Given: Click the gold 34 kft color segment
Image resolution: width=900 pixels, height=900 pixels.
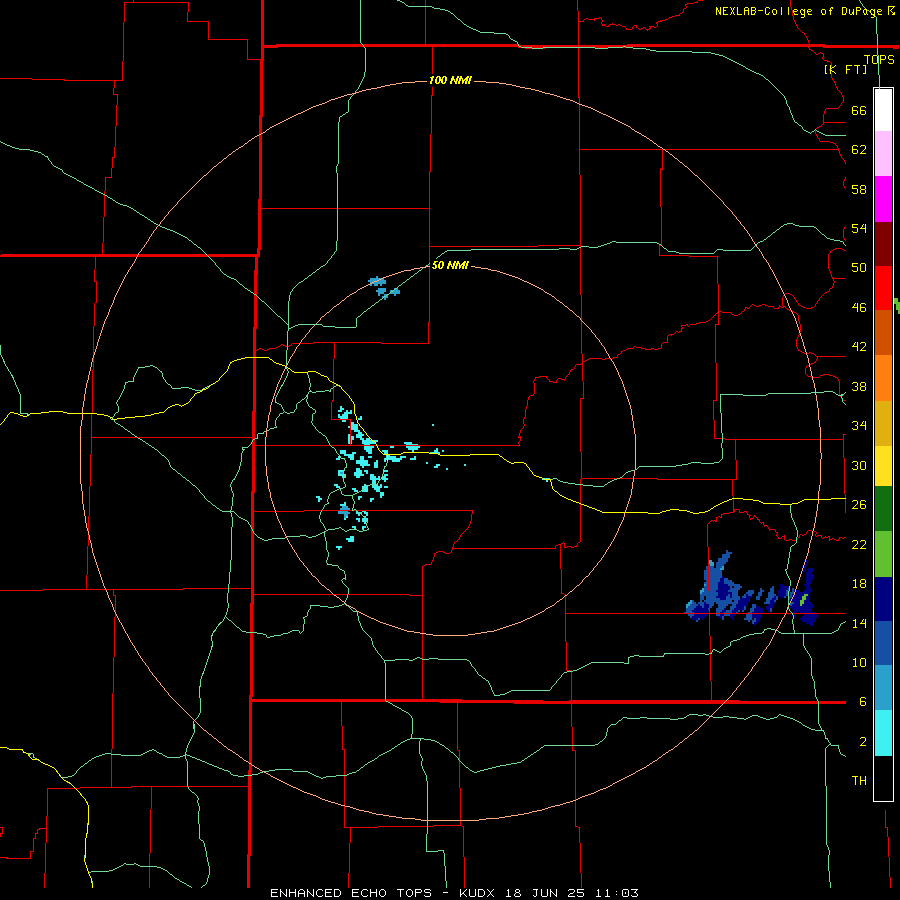Looking at the screenshot, I should tap(883, 423).
